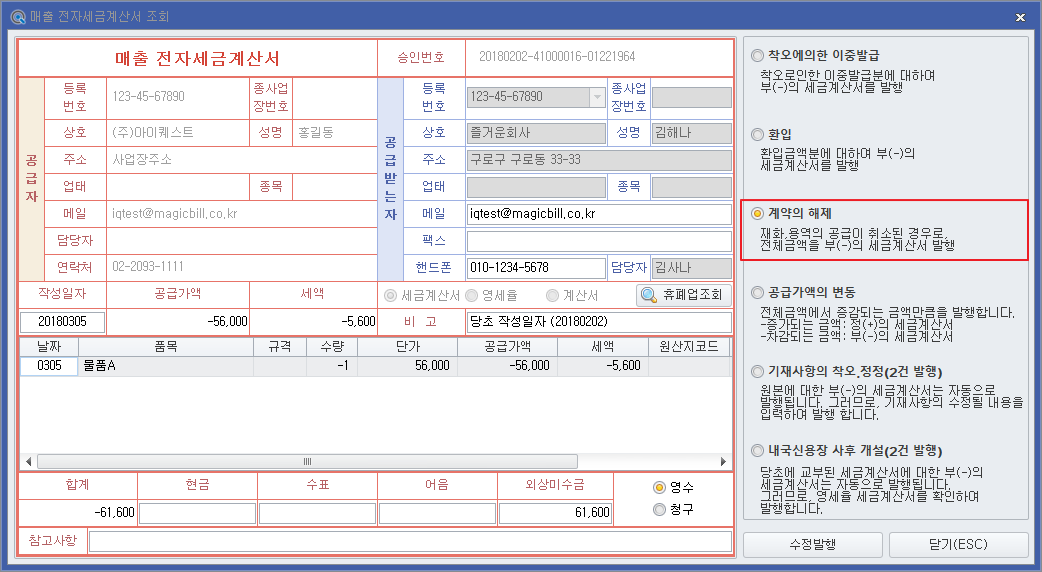Click the 현금 amount input field
The width and height of the screenshot is (1042, 572).
point(197,513)
